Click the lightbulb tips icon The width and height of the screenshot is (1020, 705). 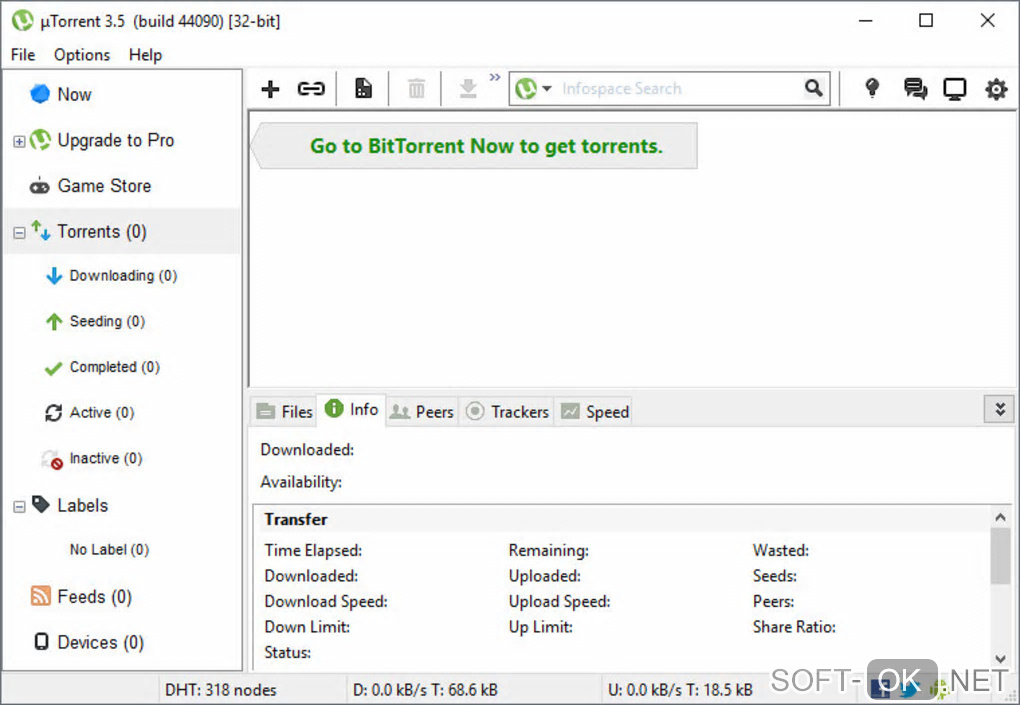[x=872, y=88]
